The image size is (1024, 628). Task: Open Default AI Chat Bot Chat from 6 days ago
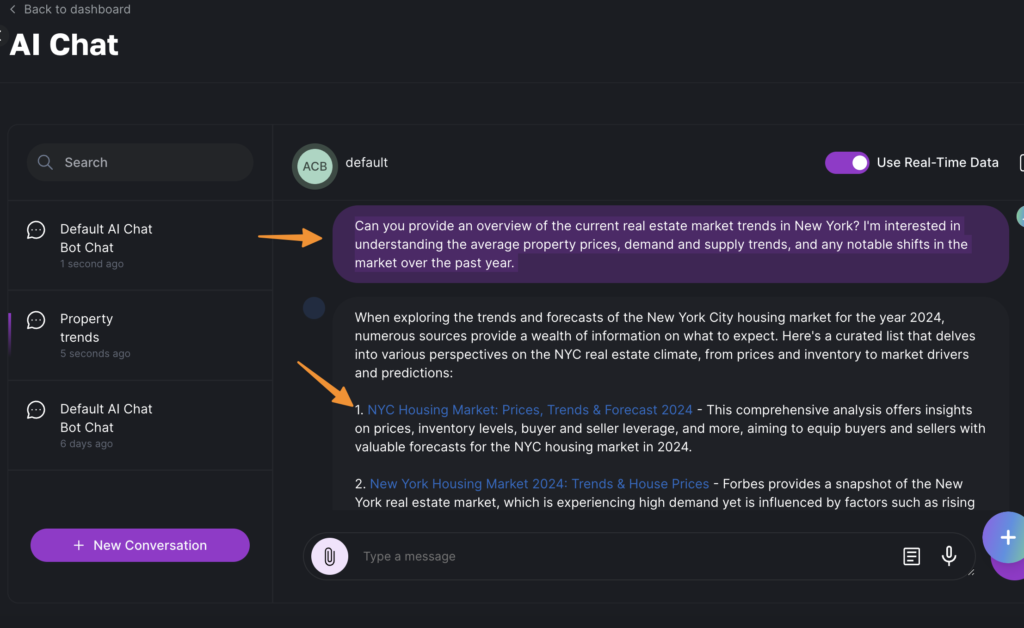(x=106, y=418)
